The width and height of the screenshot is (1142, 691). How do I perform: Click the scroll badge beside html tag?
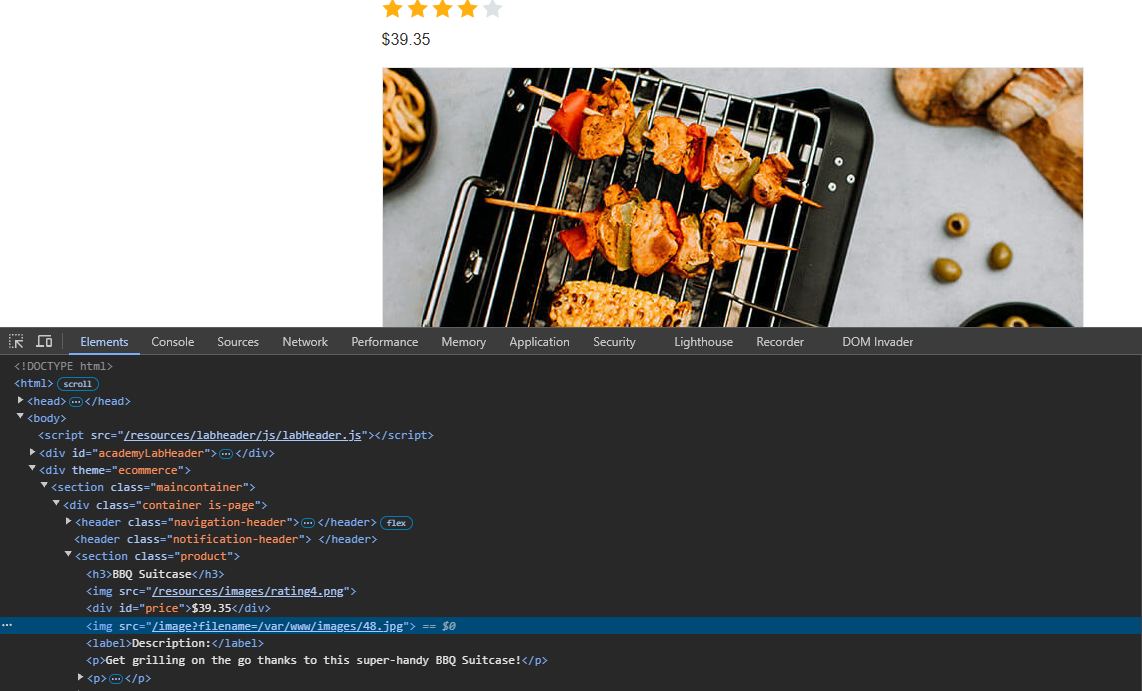point(77,384)
